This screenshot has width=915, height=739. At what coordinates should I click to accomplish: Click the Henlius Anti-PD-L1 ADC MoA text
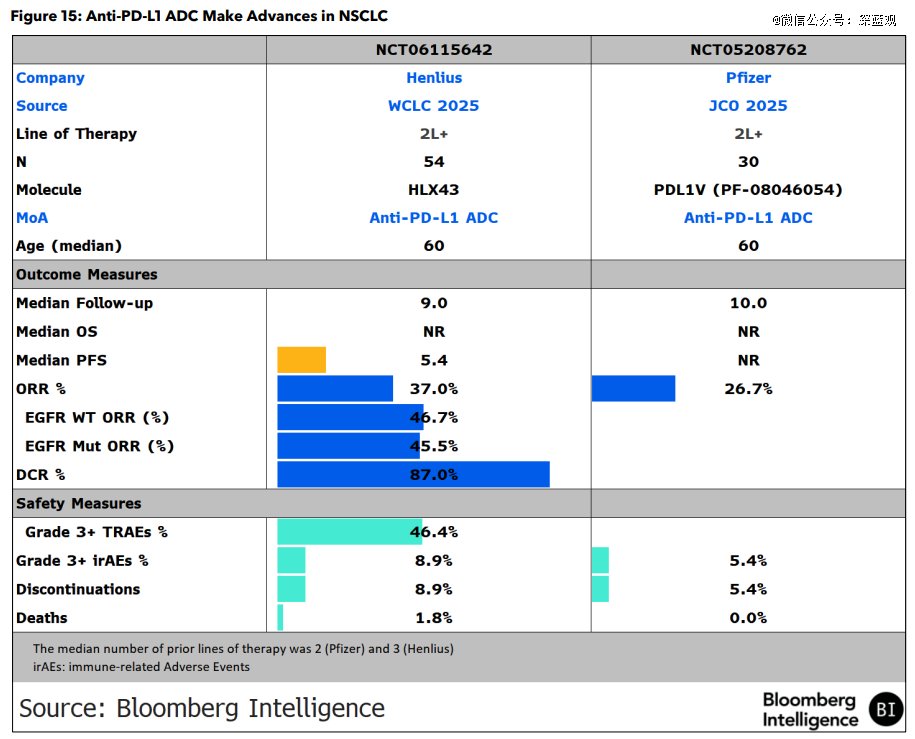point(434,218)
